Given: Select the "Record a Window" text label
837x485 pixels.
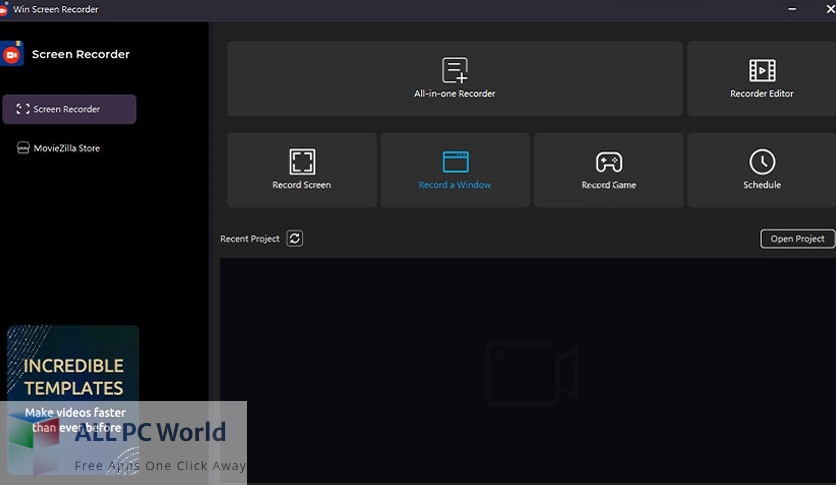Looking at the screenshot, I should 455,185.
